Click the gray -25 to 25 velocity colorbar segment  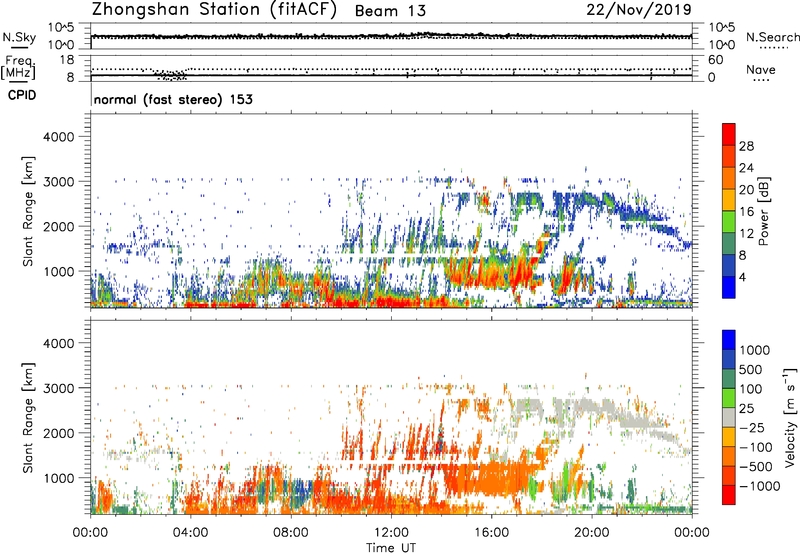tap(729, 417)
